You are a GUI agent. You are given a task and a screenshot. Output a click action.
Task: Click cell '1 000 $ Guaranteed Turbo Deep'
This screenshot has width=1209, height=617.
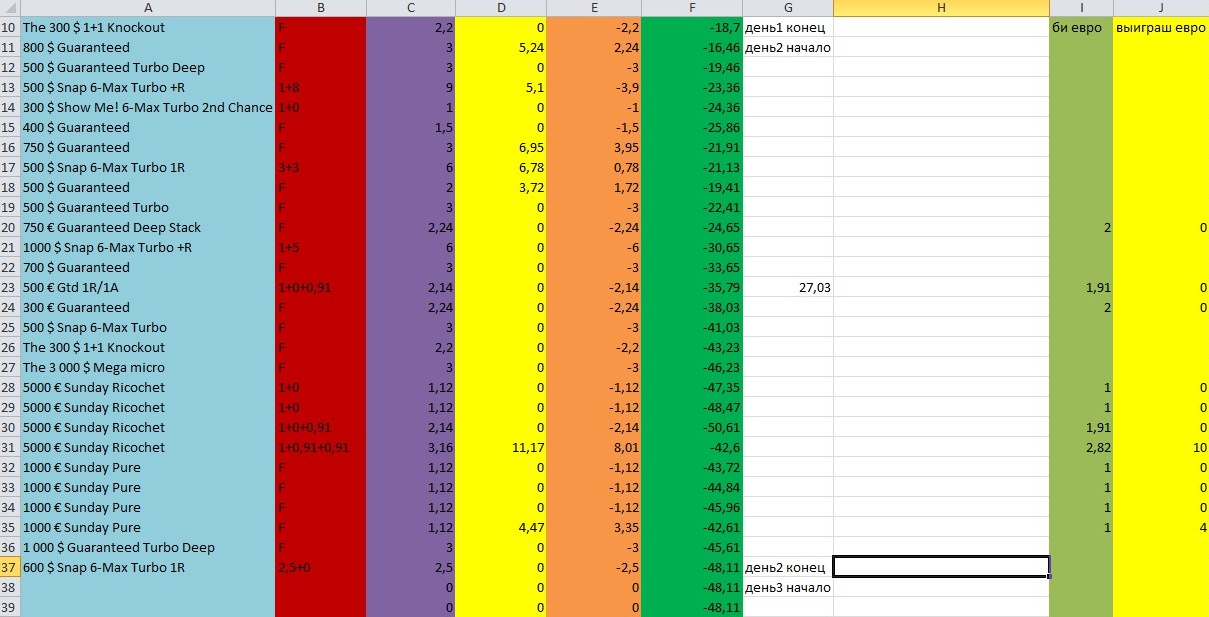pos(148,548)
